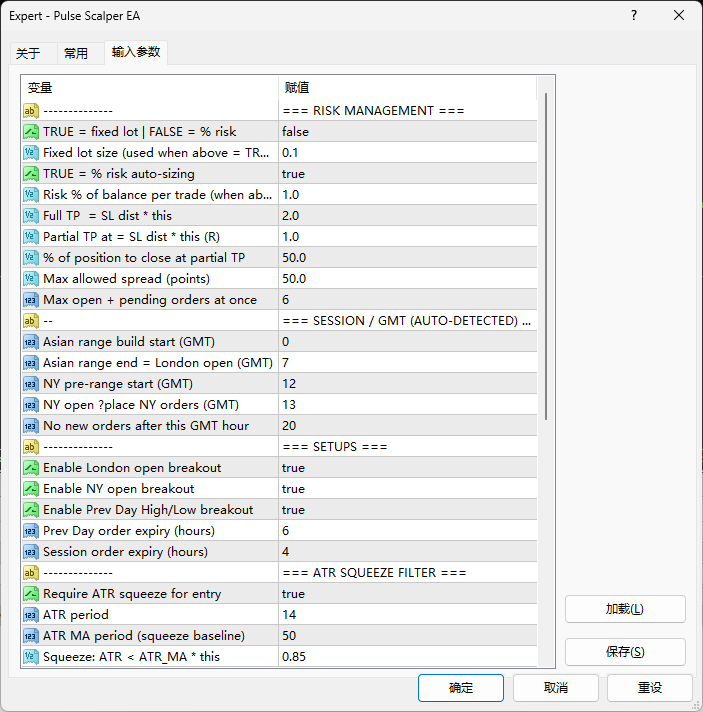The height and width of the screenshot is (712, 703).
Task: Click the icon next to Squeeze ATR multiplier
Action: (x=31, y=657)
